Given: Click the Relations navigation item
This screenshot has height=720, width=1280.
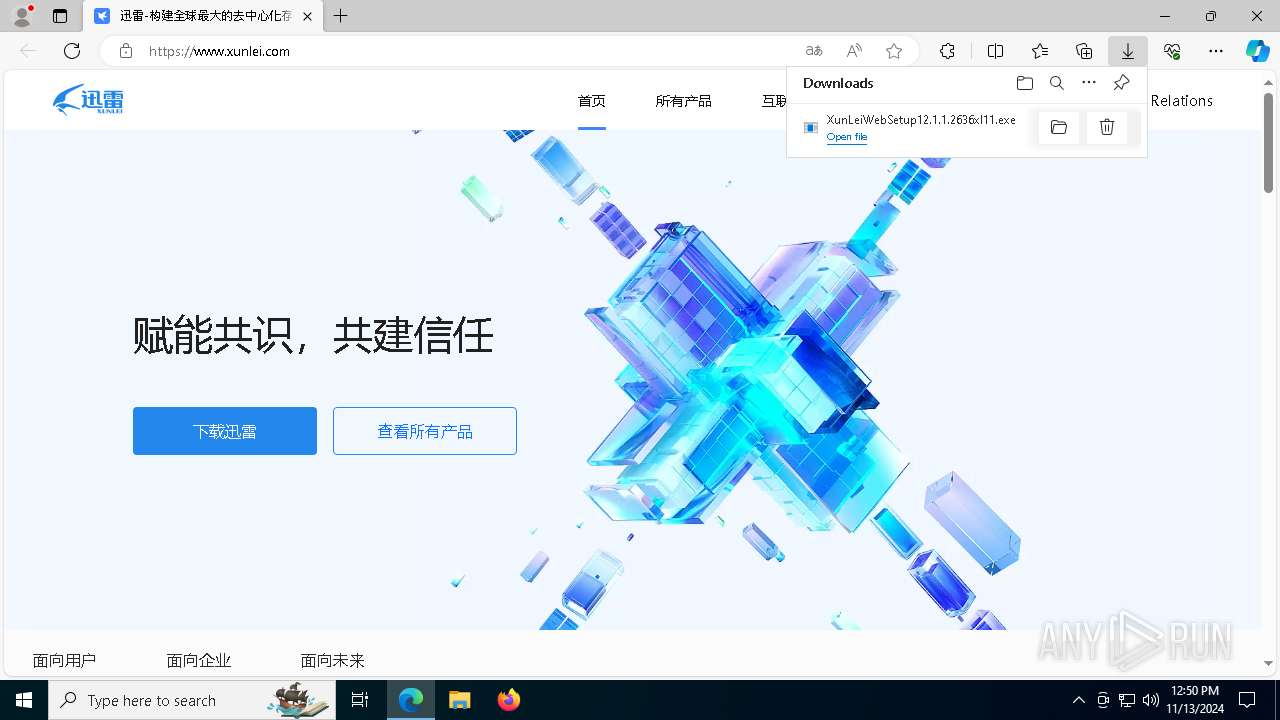Looking at the screenshot, I should (1182, 101).
